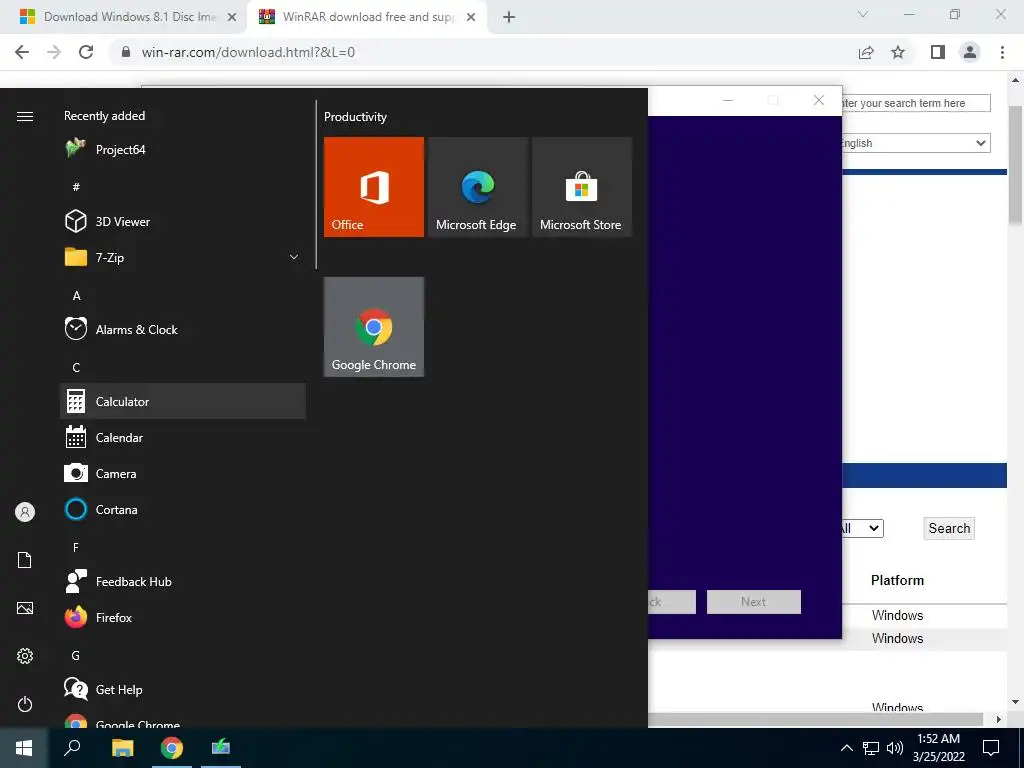Click the Power icon in Start
Viewport: 1024px width, 768px height.
[x=25, y=704]
